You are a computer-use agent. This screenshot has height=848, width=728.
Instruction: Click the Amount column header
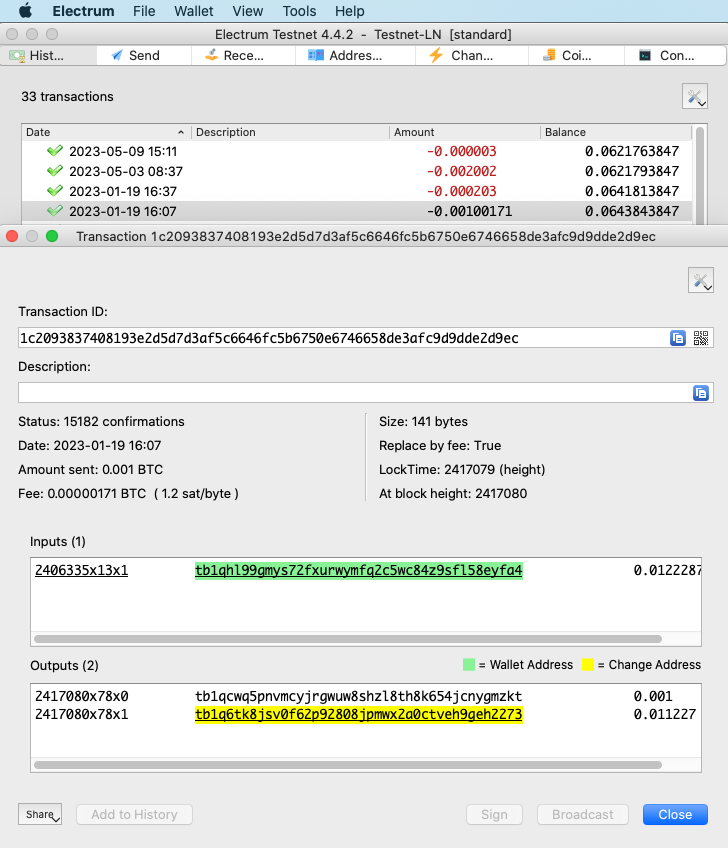pos(465,132)
